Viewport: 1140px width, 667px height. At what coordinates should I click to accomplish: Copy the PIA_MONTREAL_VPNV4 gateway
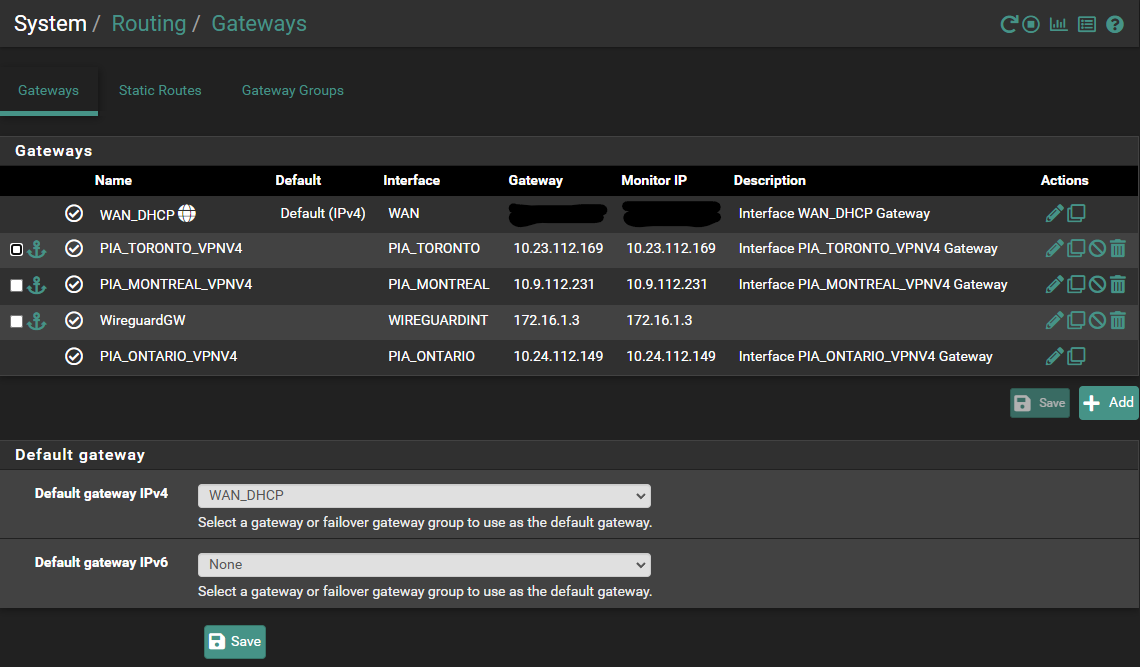(1076, 284)
